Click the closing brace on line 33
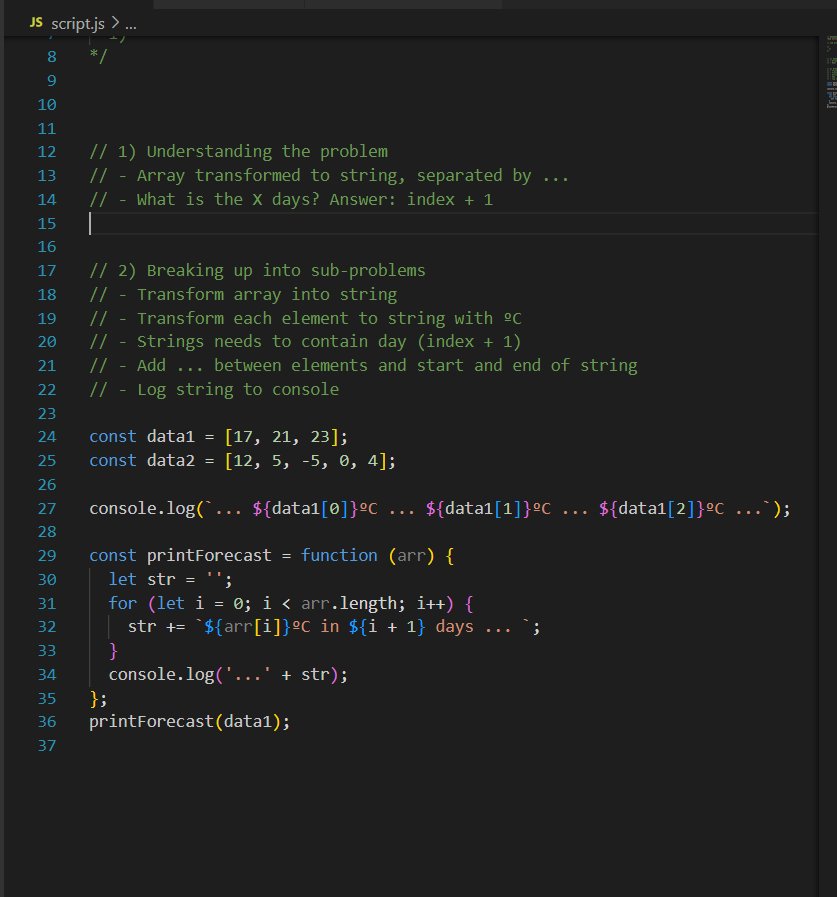Image resolution: width=837 pixels, height=897 pixels. pyautogui.click(x=113, y=651)
